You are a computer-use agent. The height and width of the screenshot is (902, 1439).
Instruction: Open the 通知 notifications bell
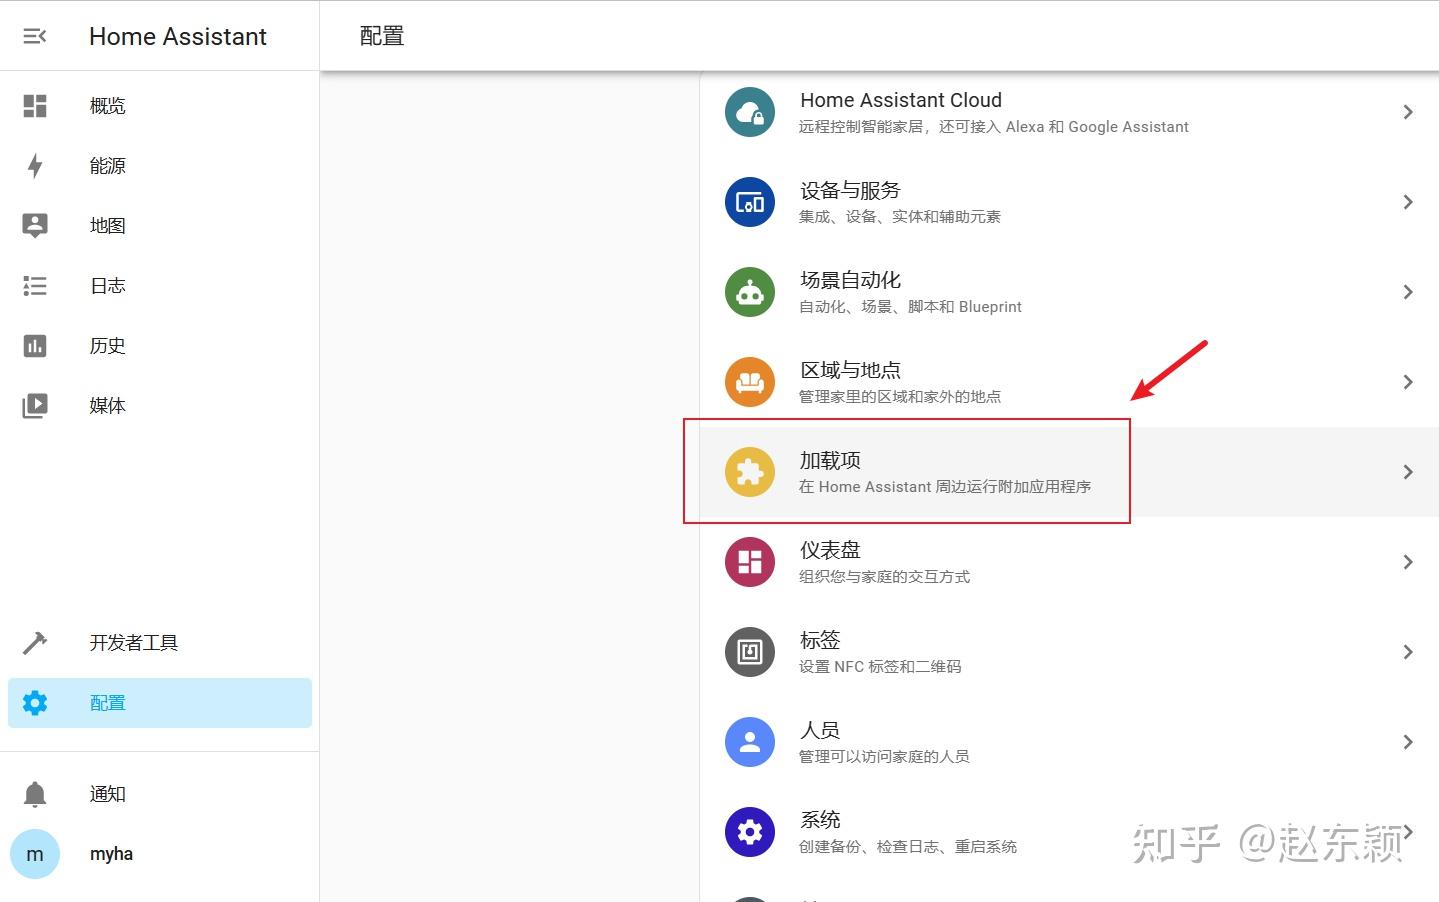[x=35, y=793]
